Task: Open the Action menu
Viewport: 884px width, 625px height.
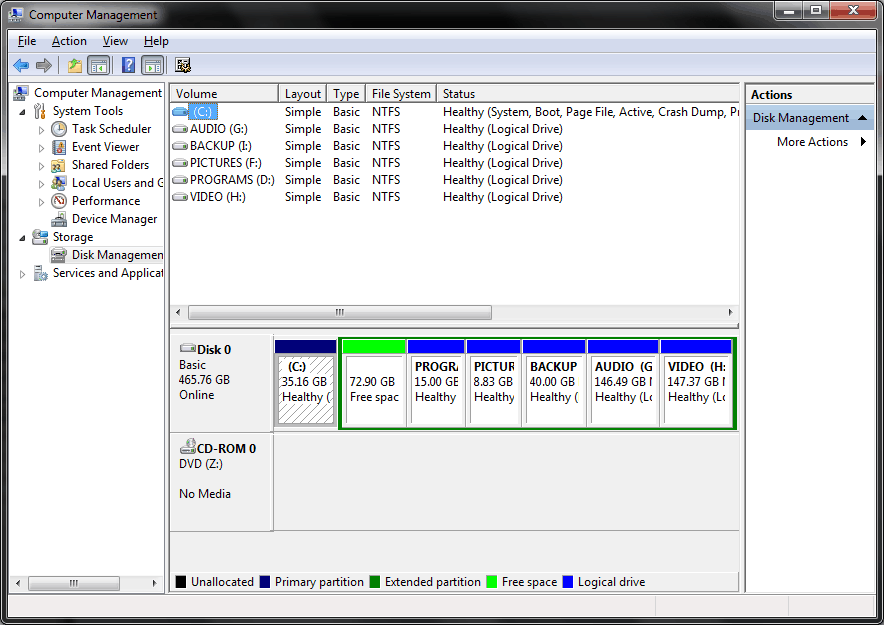Action: point(69,41)
